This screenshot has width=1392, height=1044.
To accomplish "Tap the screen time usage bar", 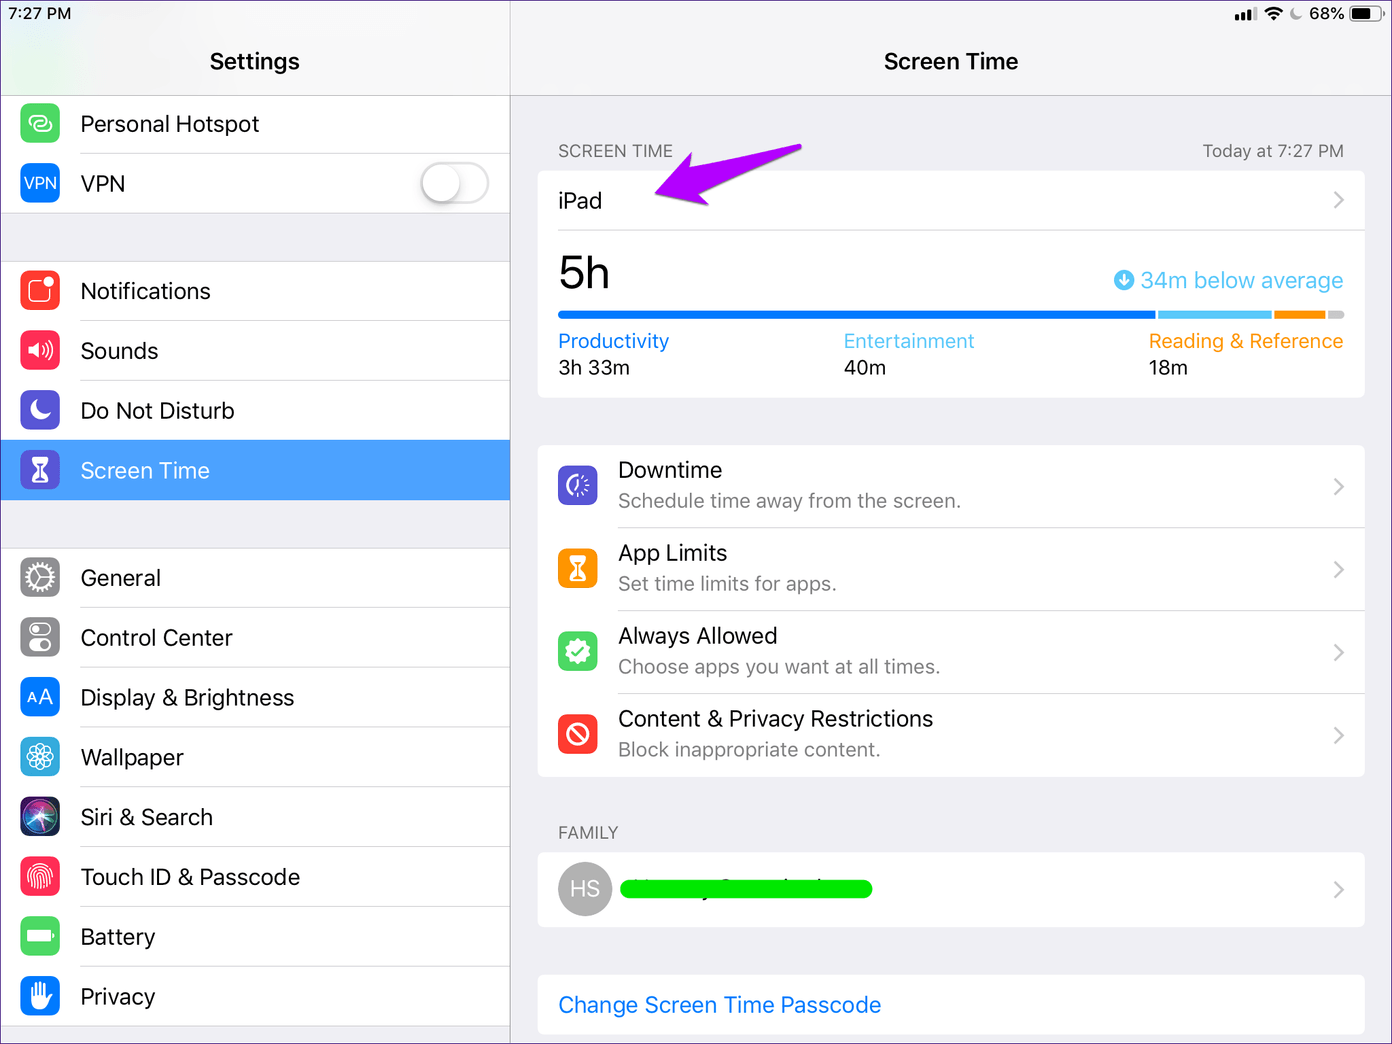I will (x=950, y=315).
